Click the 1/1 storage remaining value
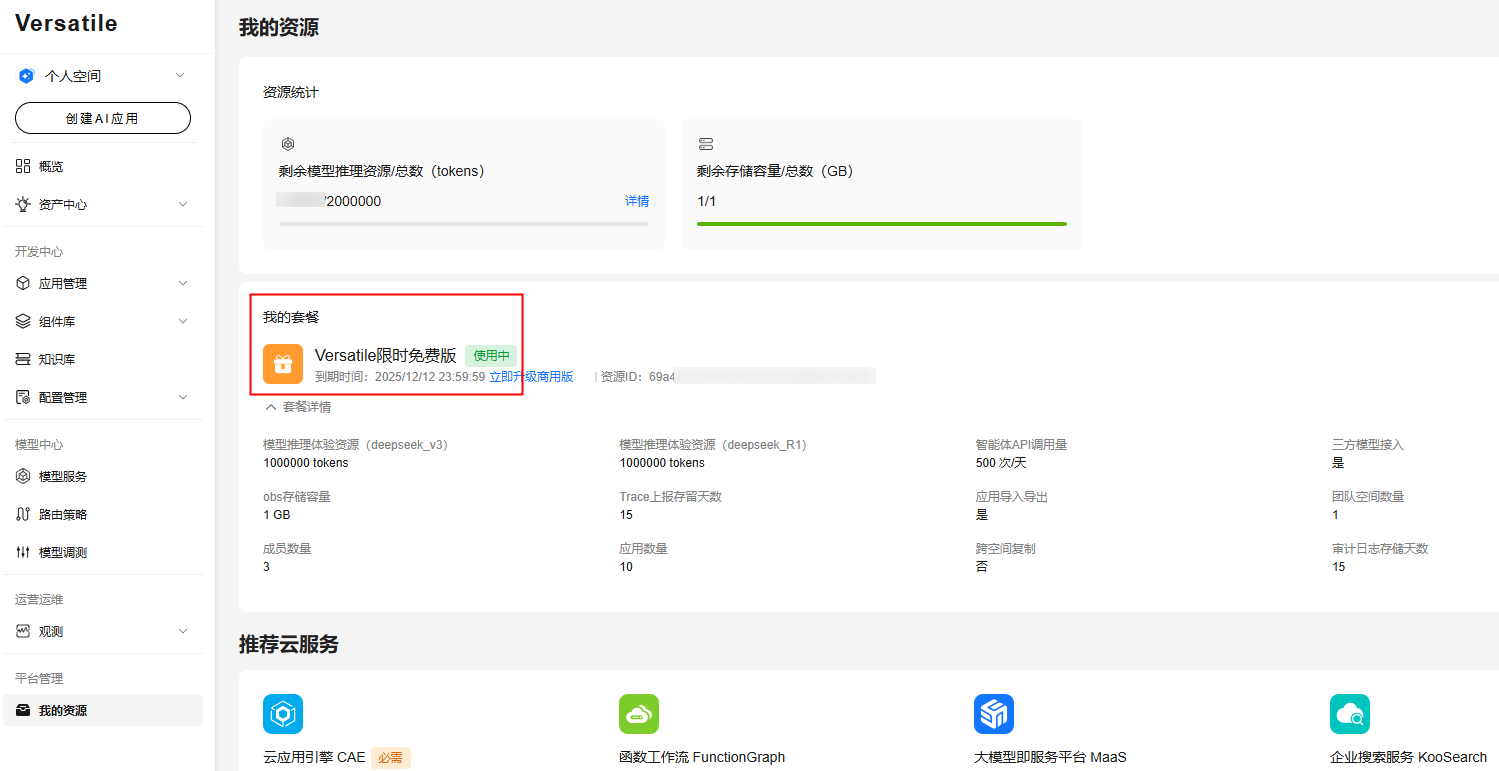This screenshot has height=771, width=1499. pyautogui.click(x=707, y=201)
